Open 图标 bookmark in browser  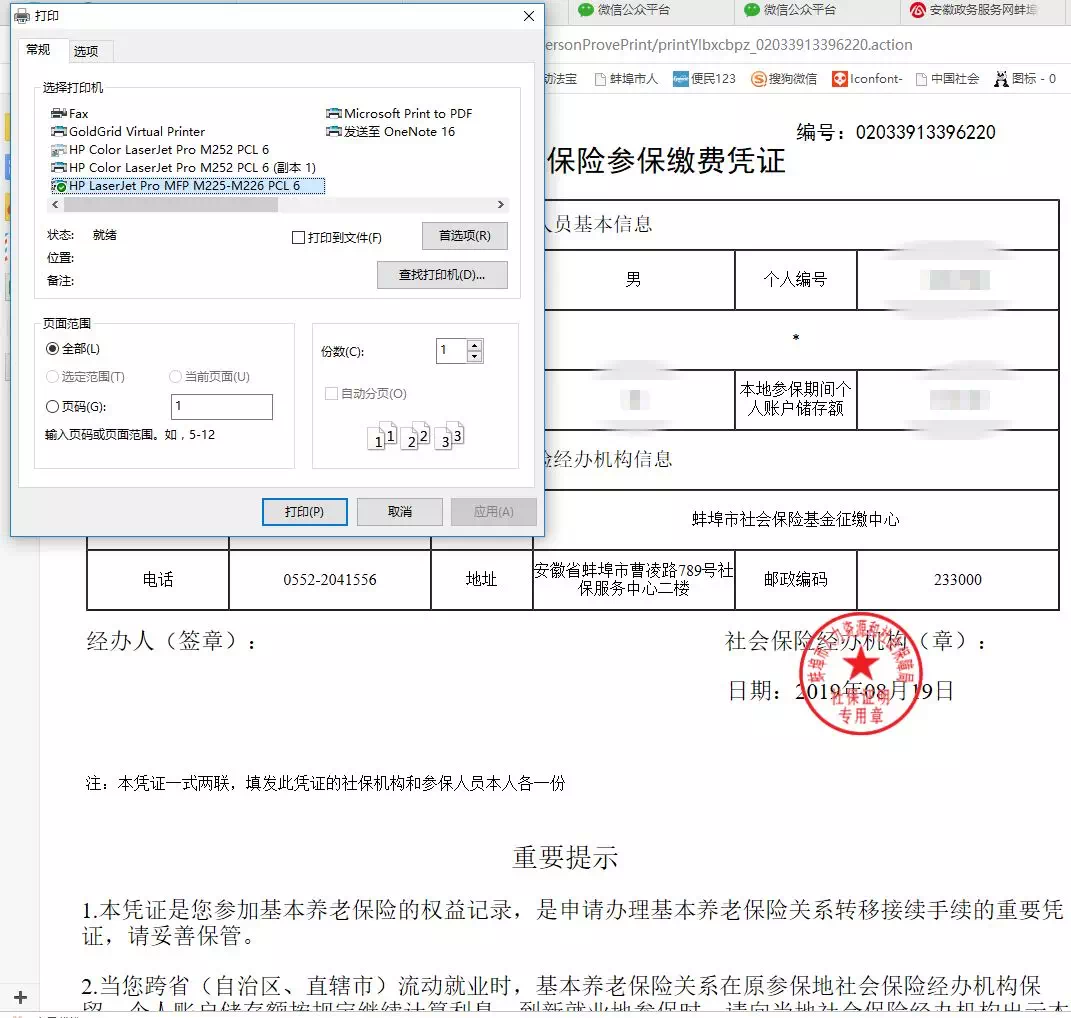coord(1025,79)
